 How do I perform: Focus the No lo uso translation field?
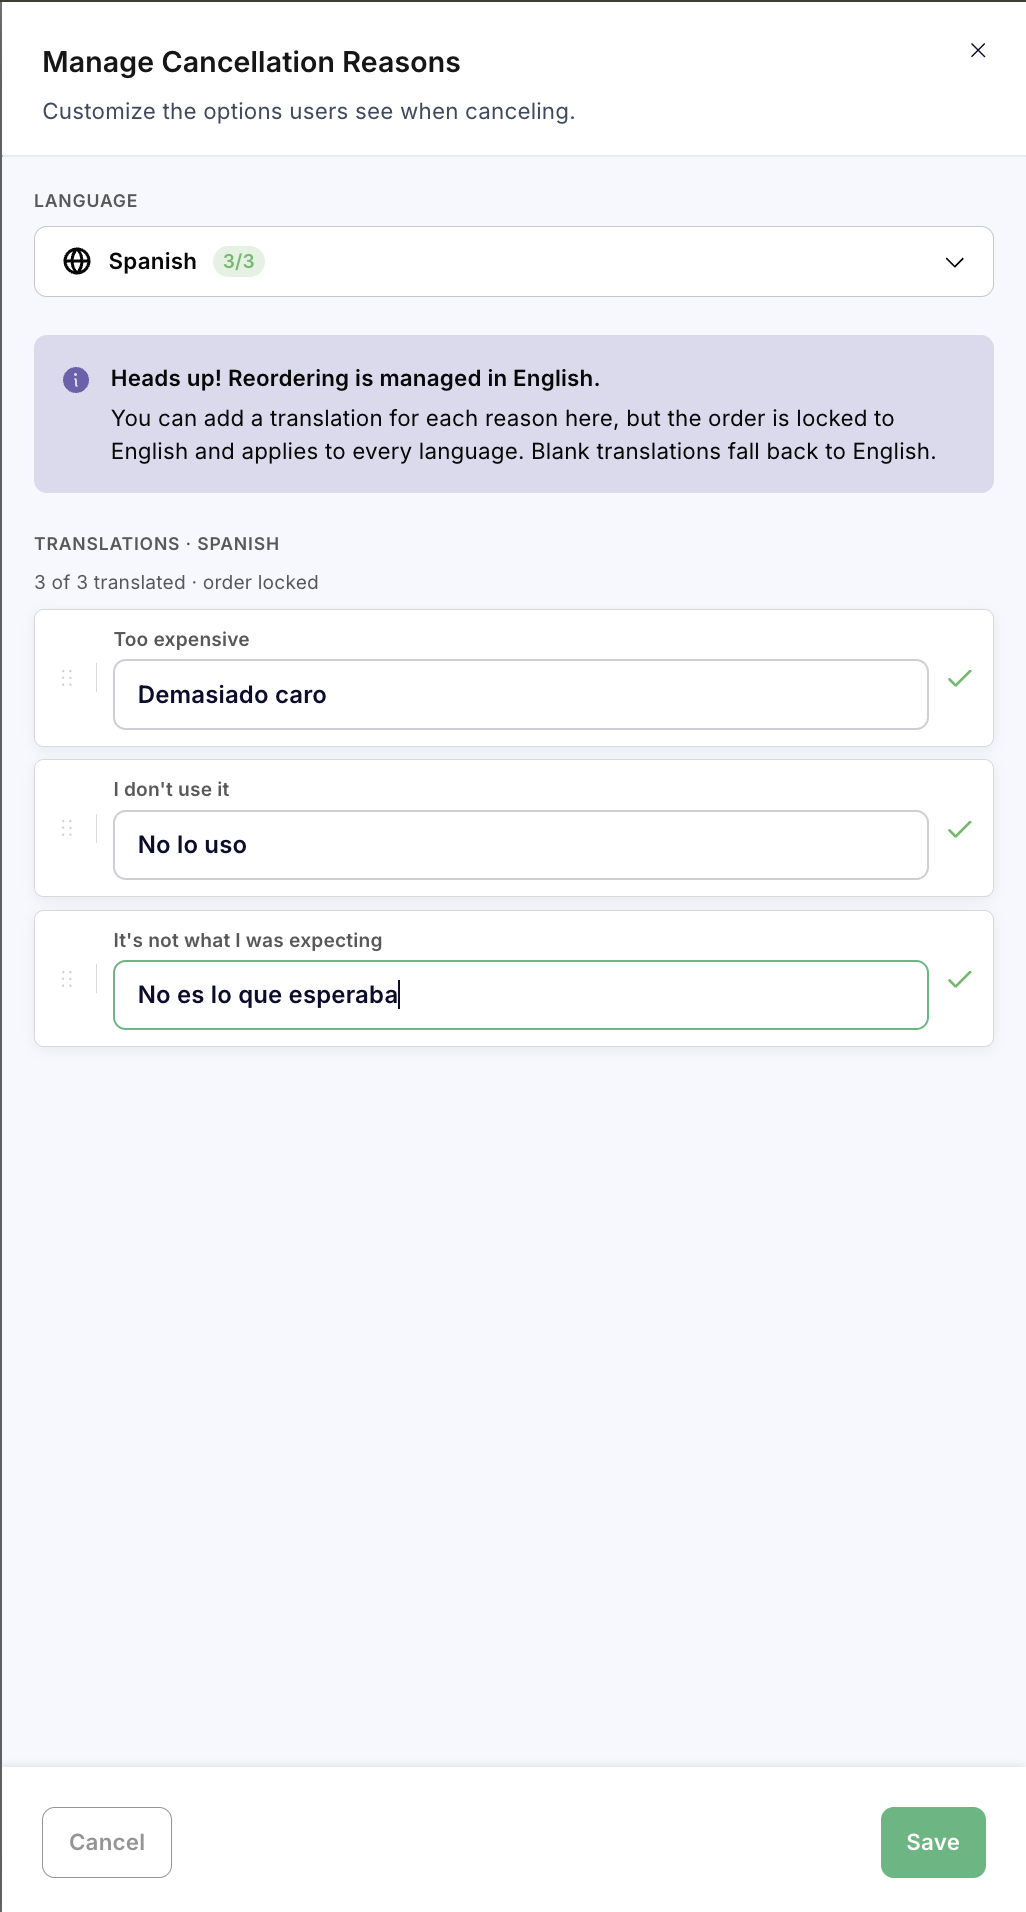pos(521,845)
